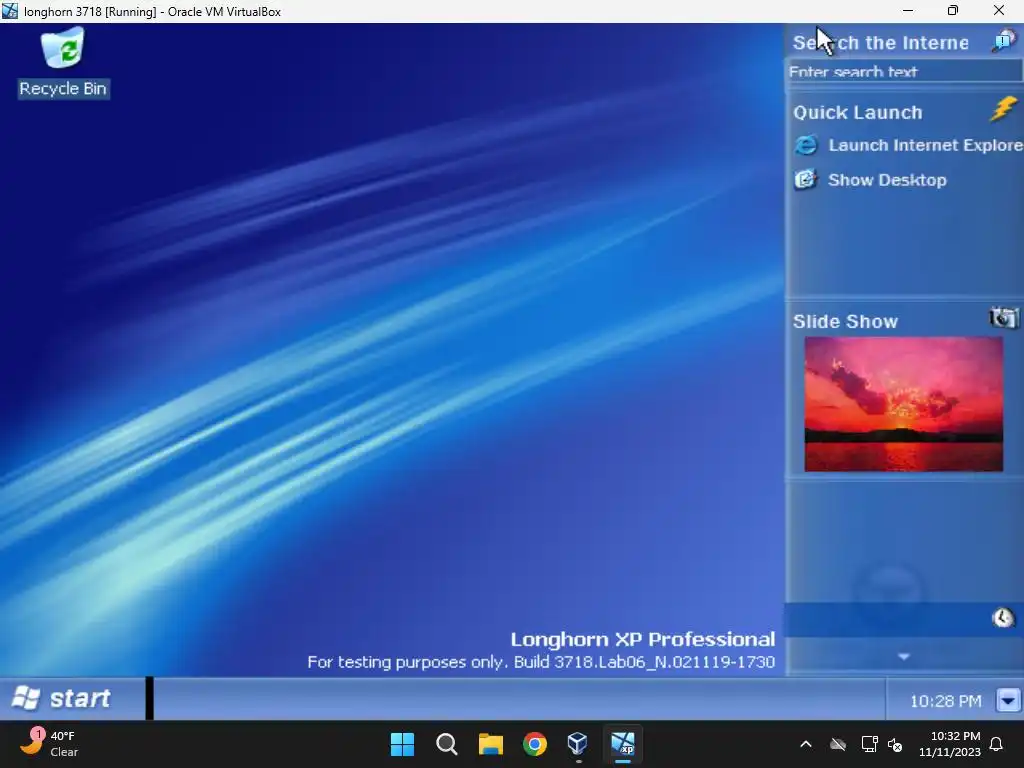The height and width of the screenshot is (768, 1024).
Task: Click the VirtualBox window title icon
Action: (x=10, y=11)
